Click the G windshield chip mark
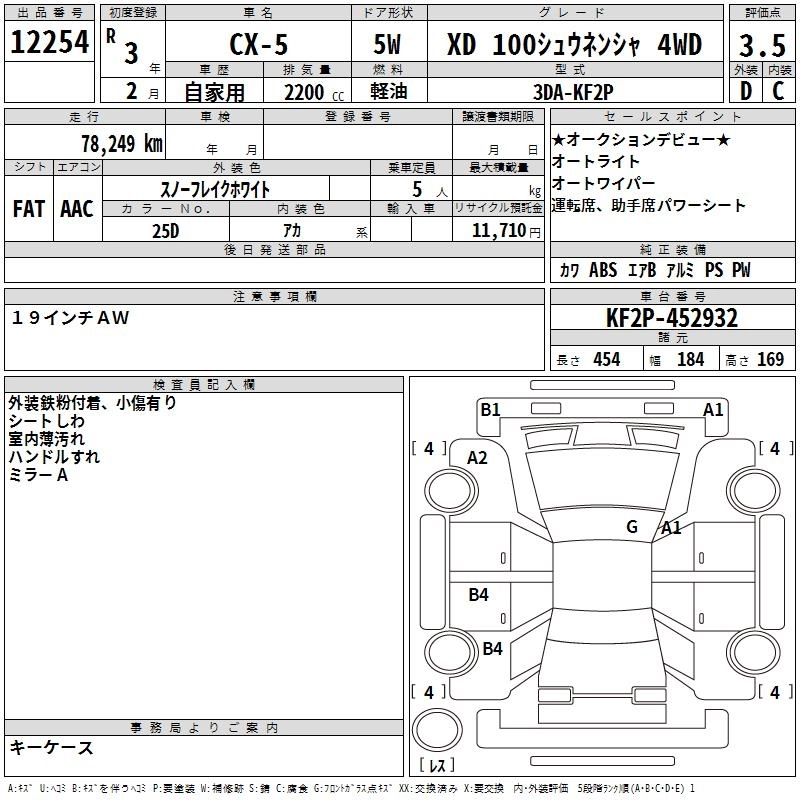The height and width of the screenshot is (800, 800). [632, 526]
